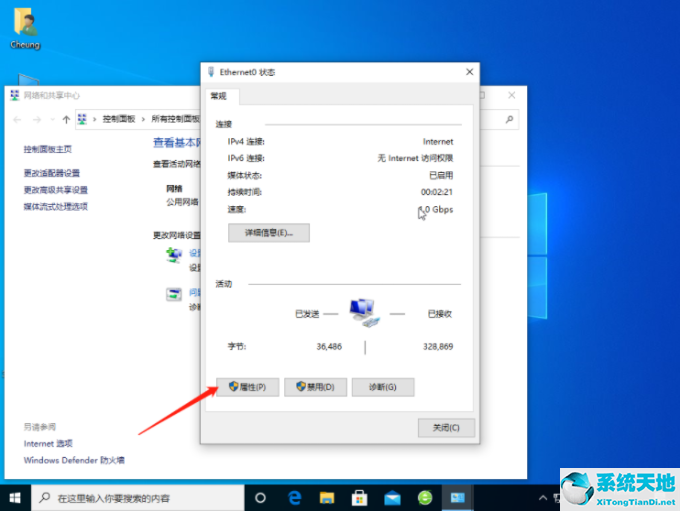Go up one level in Control Panel

click(x=66, y=120)
